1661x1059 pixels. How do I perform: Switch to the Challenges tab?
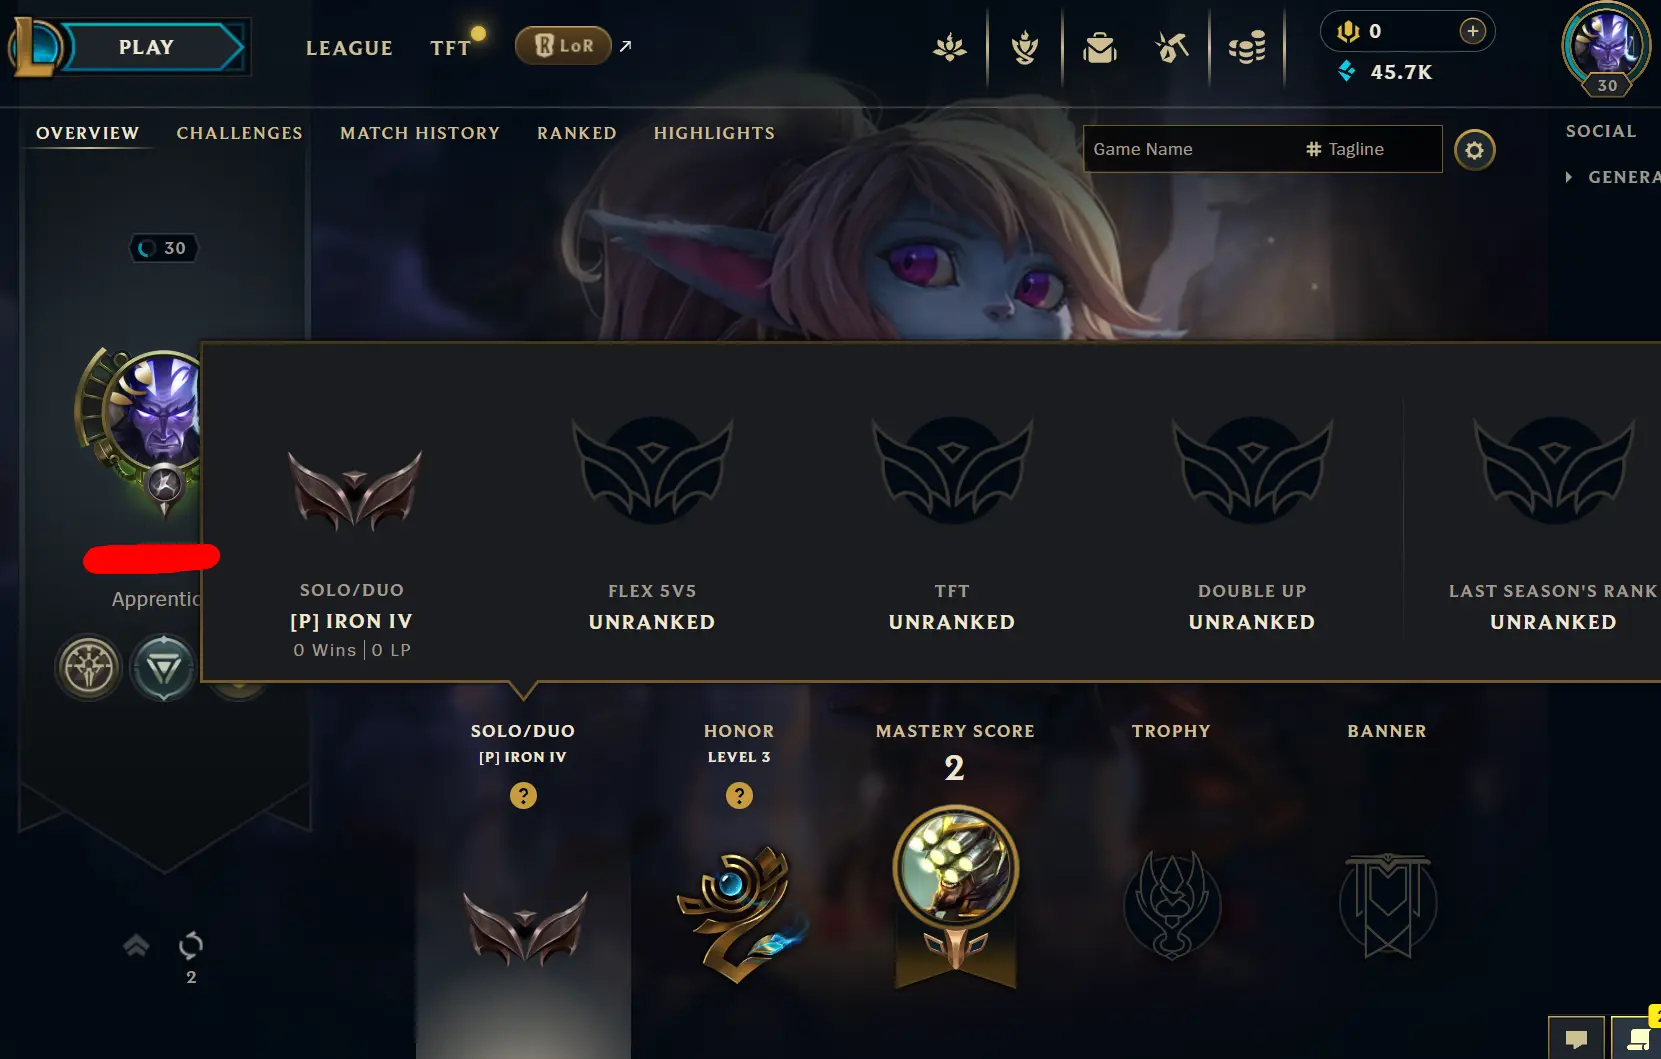click(x=239, y=133)
